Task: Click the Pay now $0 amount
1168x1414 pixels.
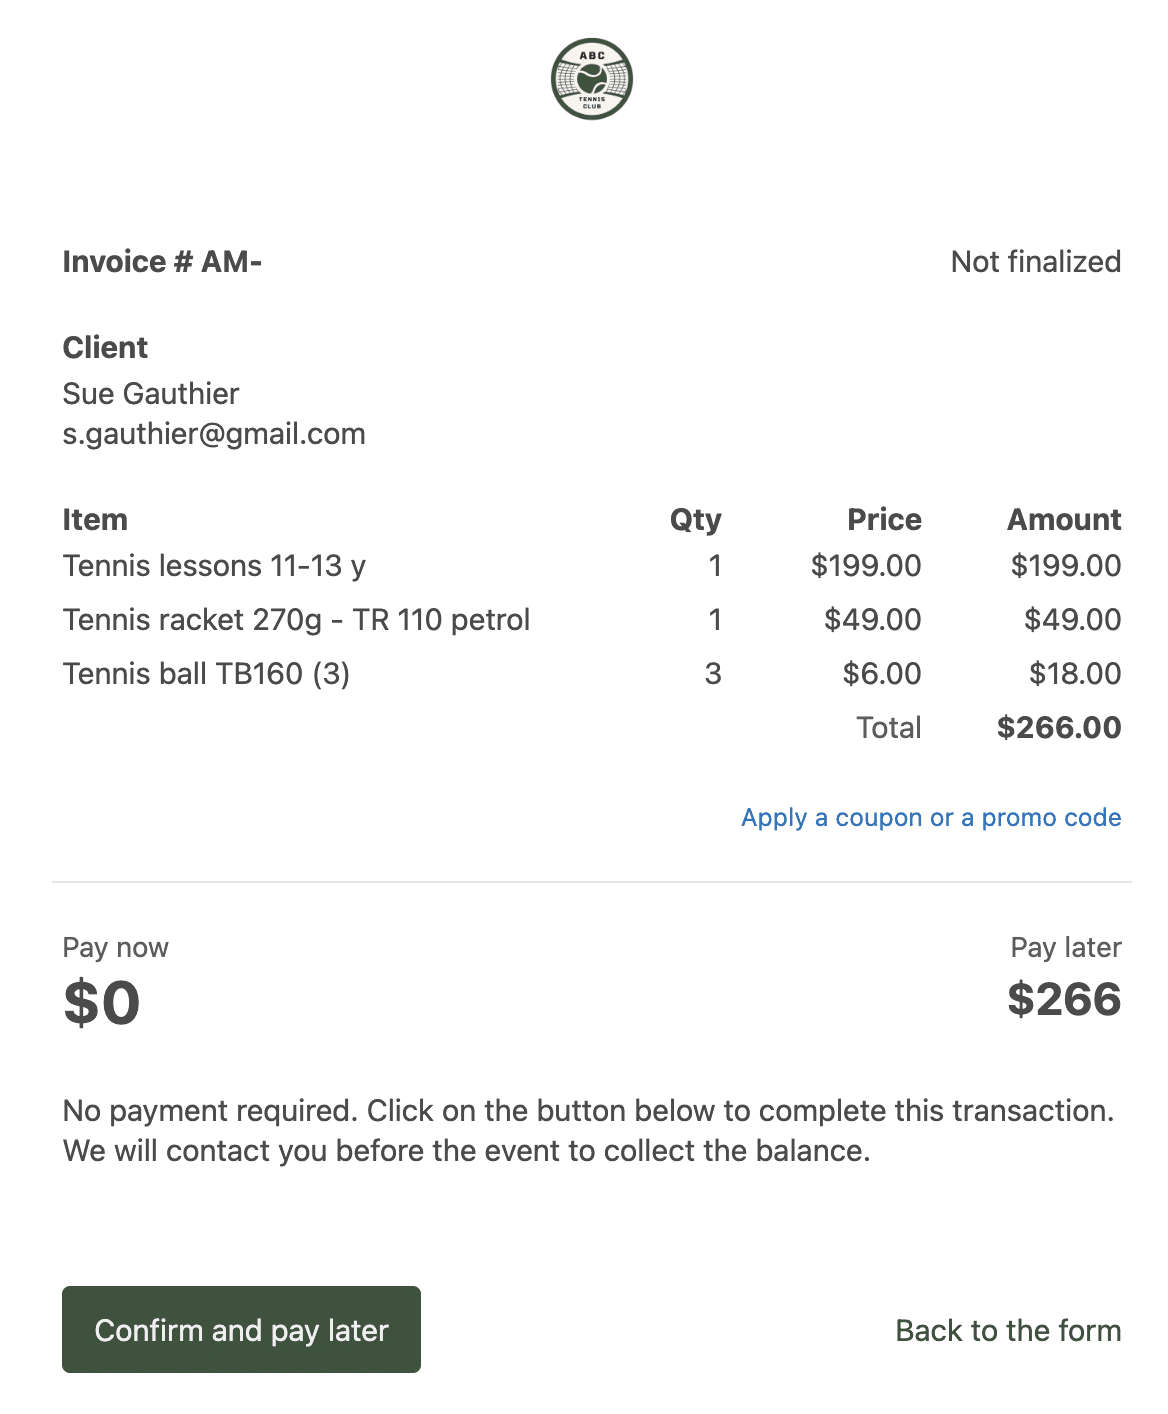Action: coord(102,1002)
